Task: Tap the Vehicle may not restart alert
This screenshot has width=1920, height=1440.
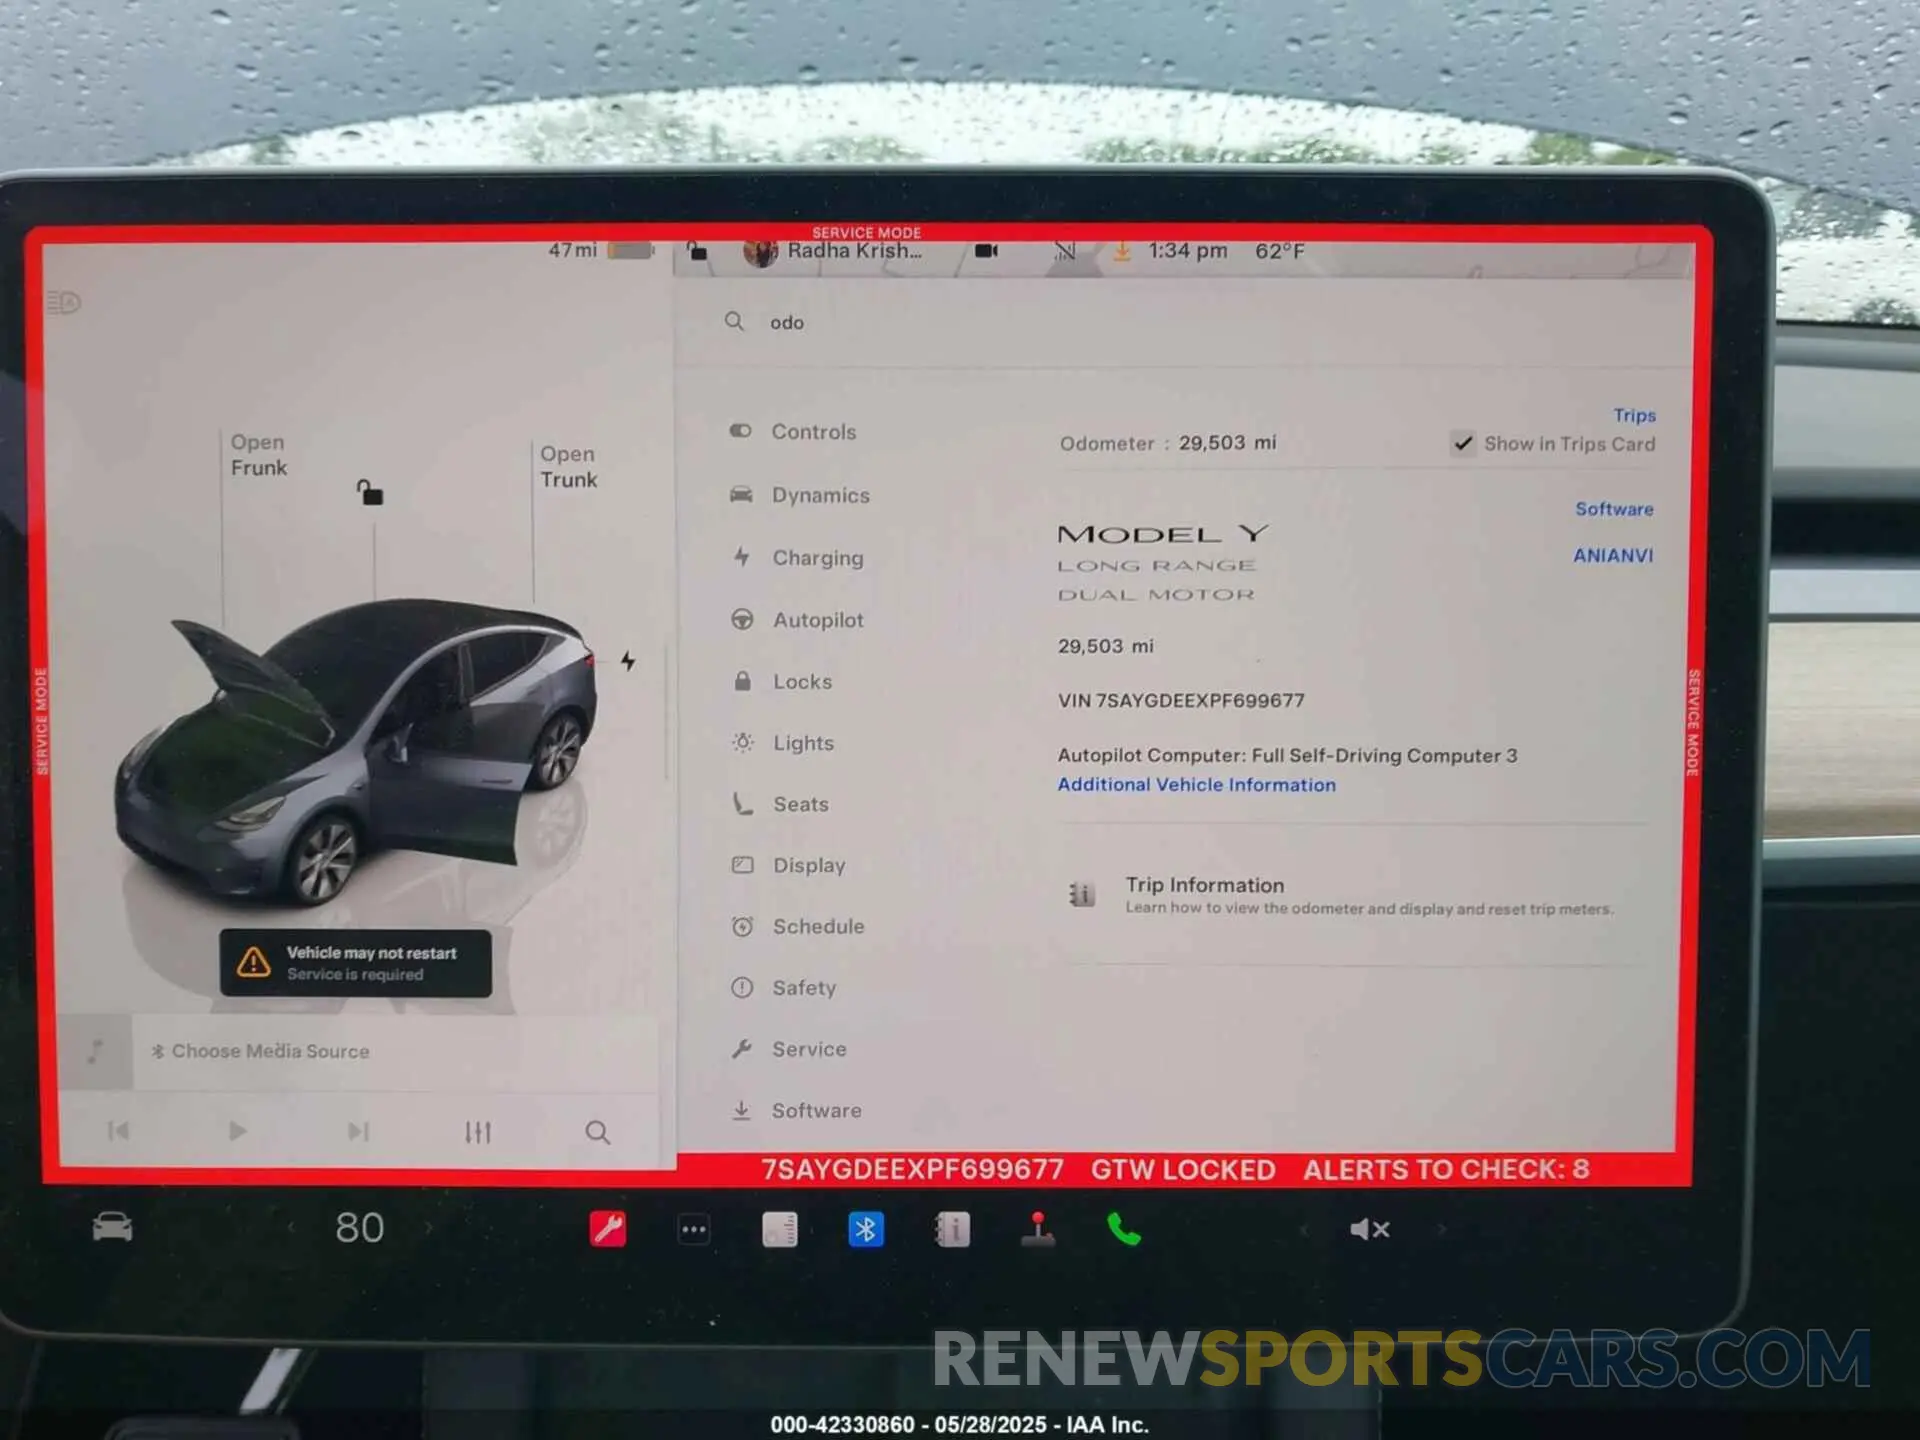Action: 356,963
